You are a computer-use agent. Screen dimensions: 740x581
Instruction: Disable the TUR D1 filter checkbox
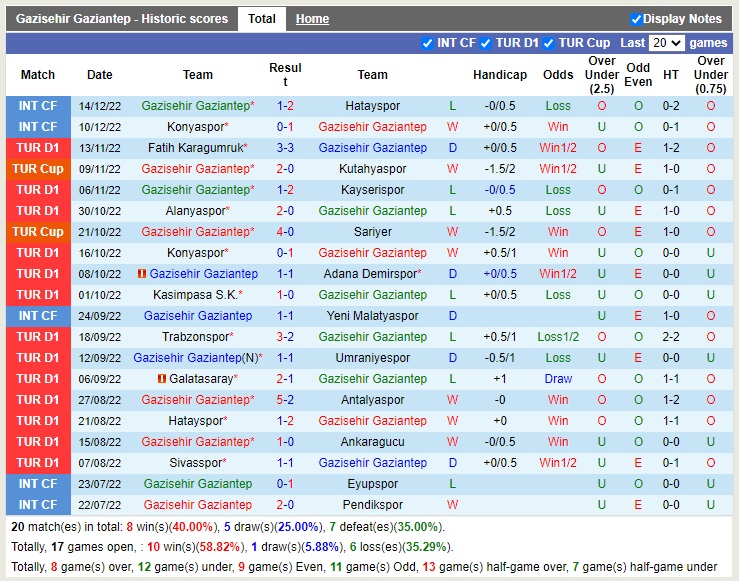(x=486, y=43)
